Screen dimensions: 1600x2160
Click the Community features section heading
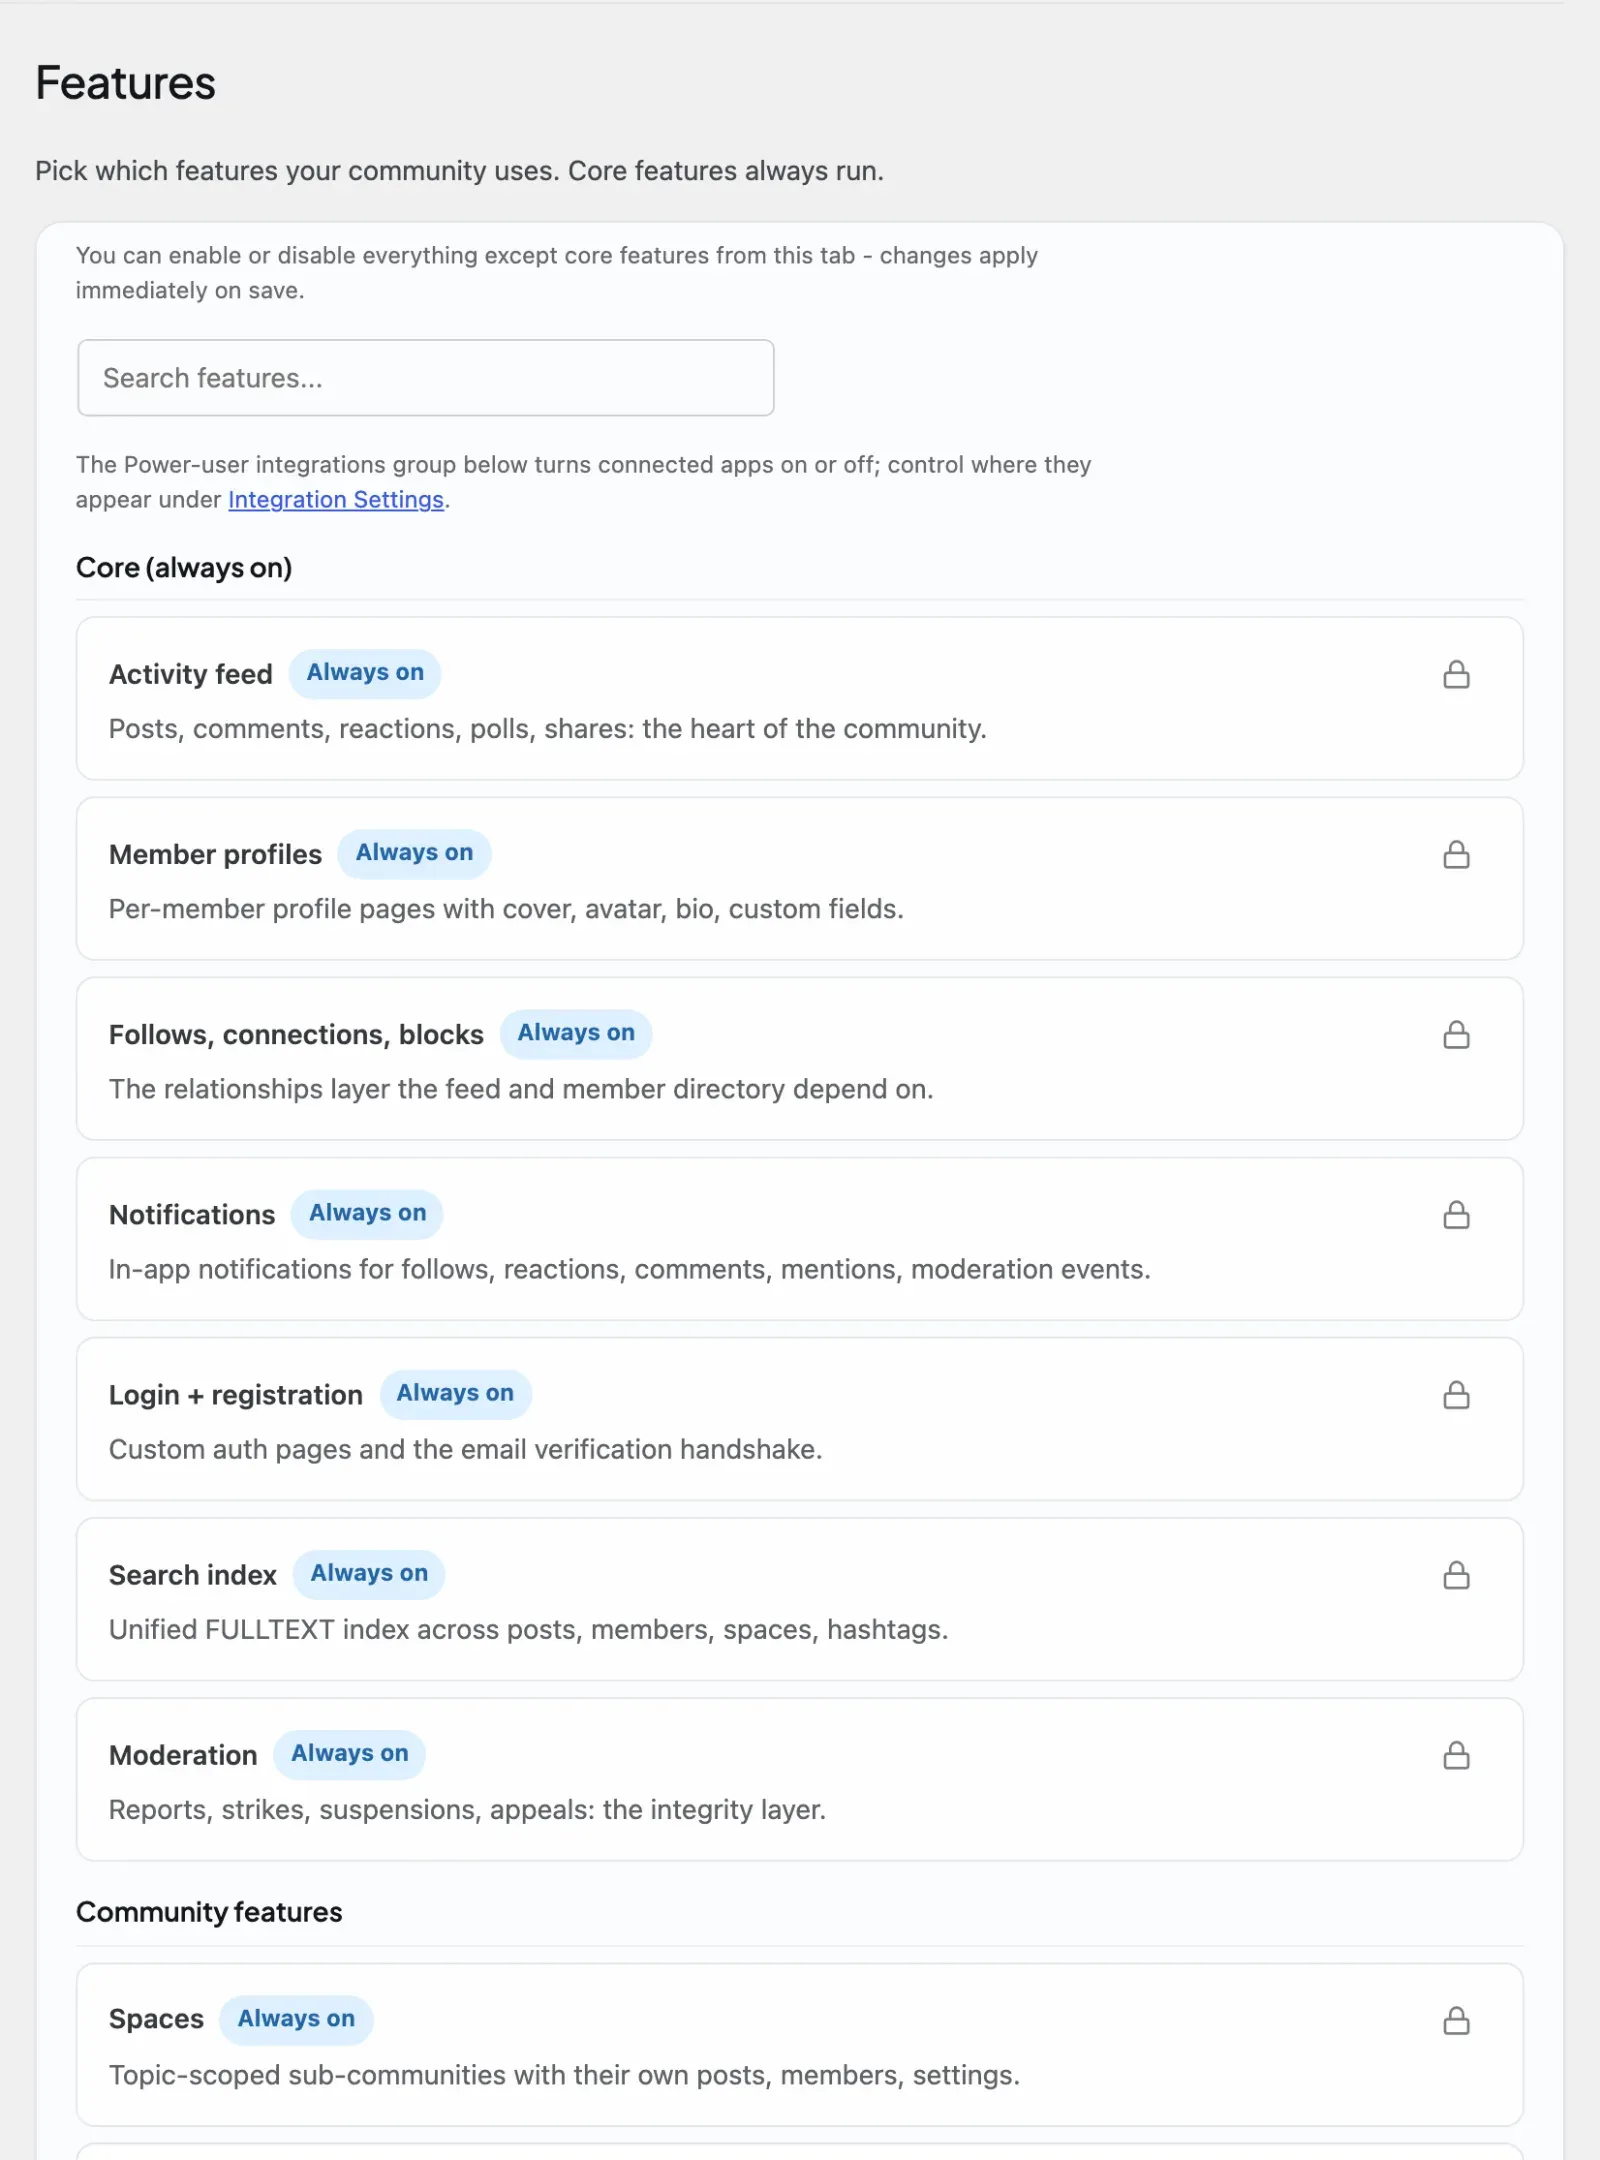coord(209,1912)
